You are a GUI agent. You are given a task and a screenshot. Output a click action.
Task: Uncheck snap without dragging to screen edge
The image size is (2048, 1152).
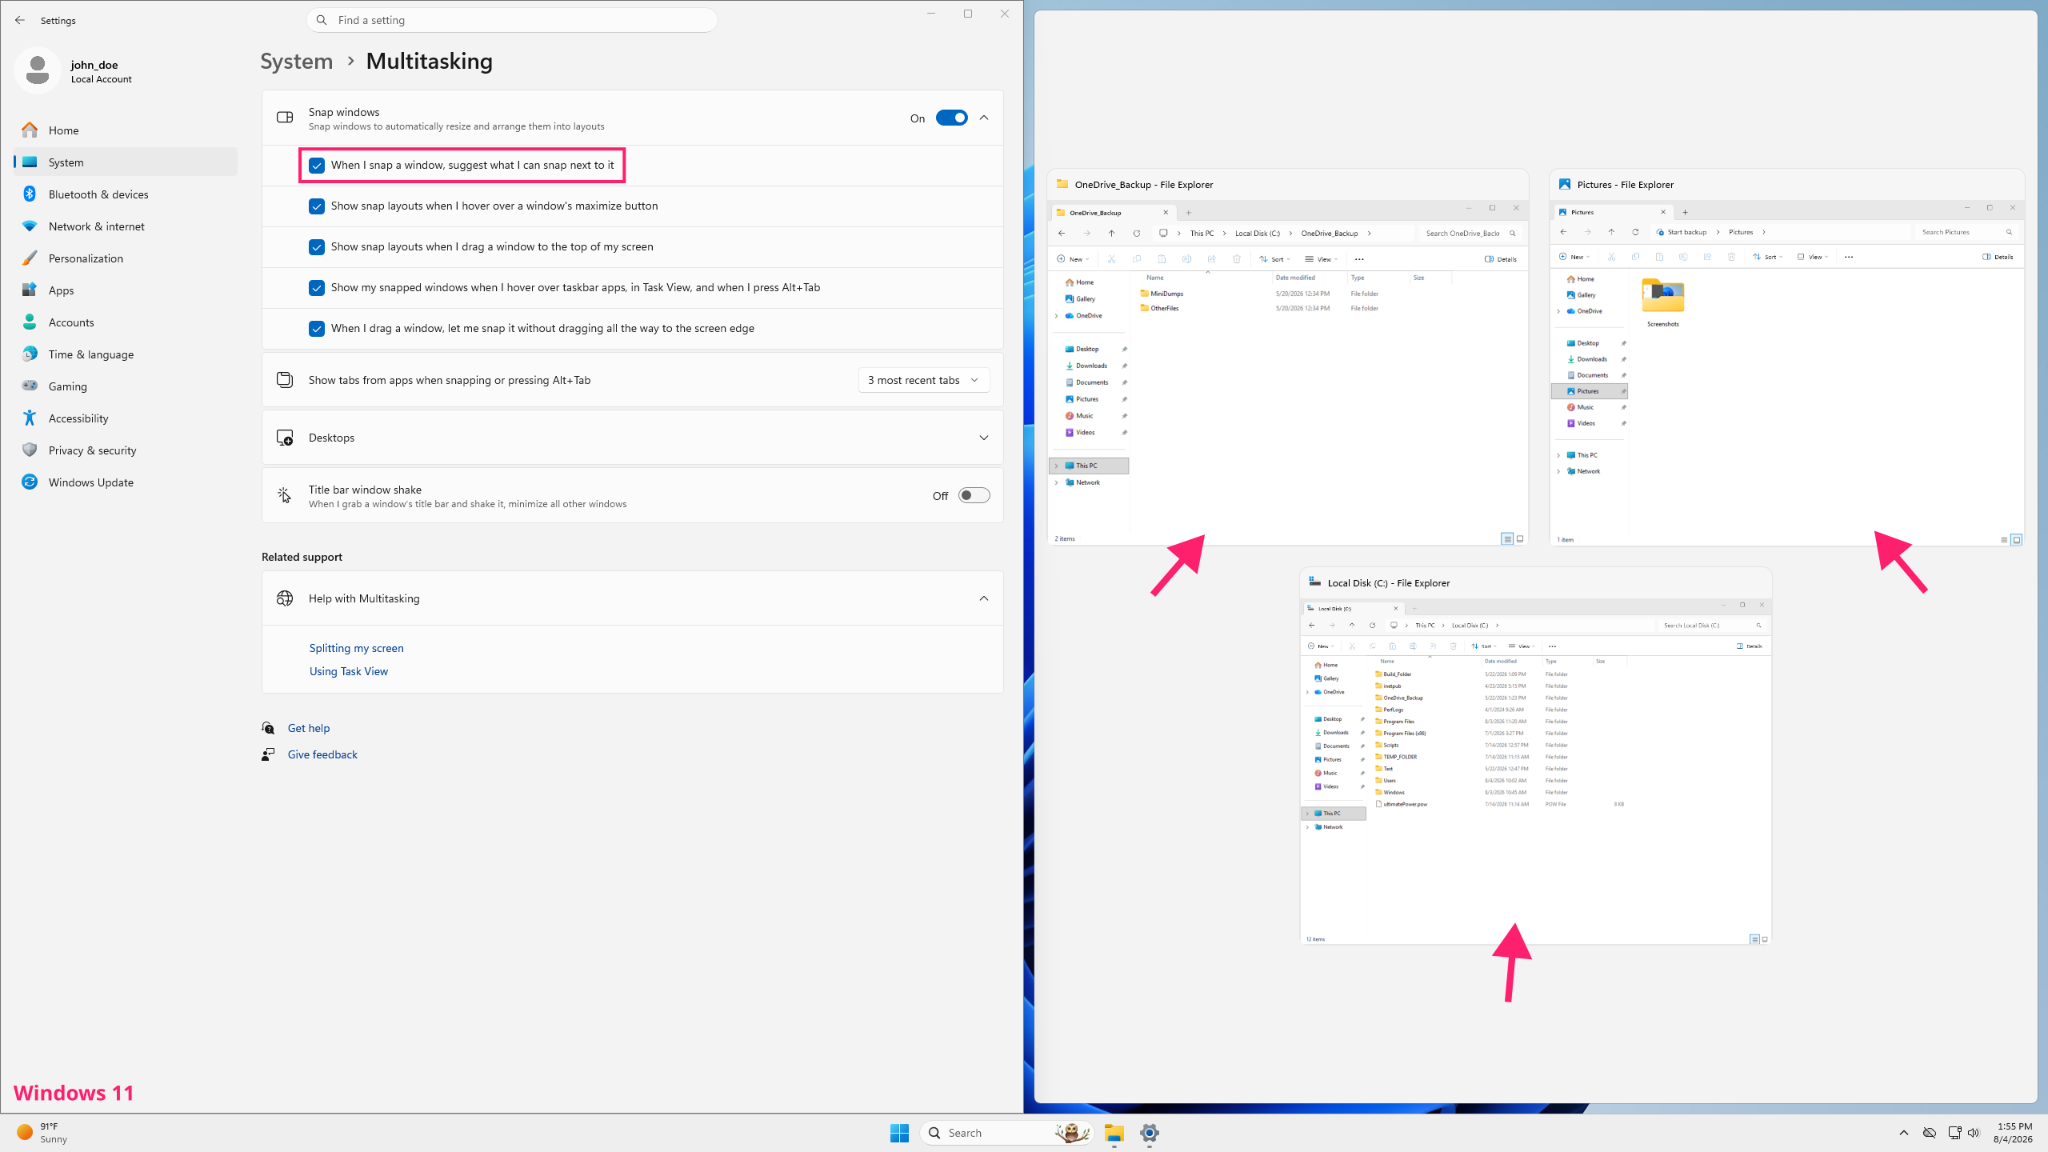pyautogui.click(x=317, y=329)
